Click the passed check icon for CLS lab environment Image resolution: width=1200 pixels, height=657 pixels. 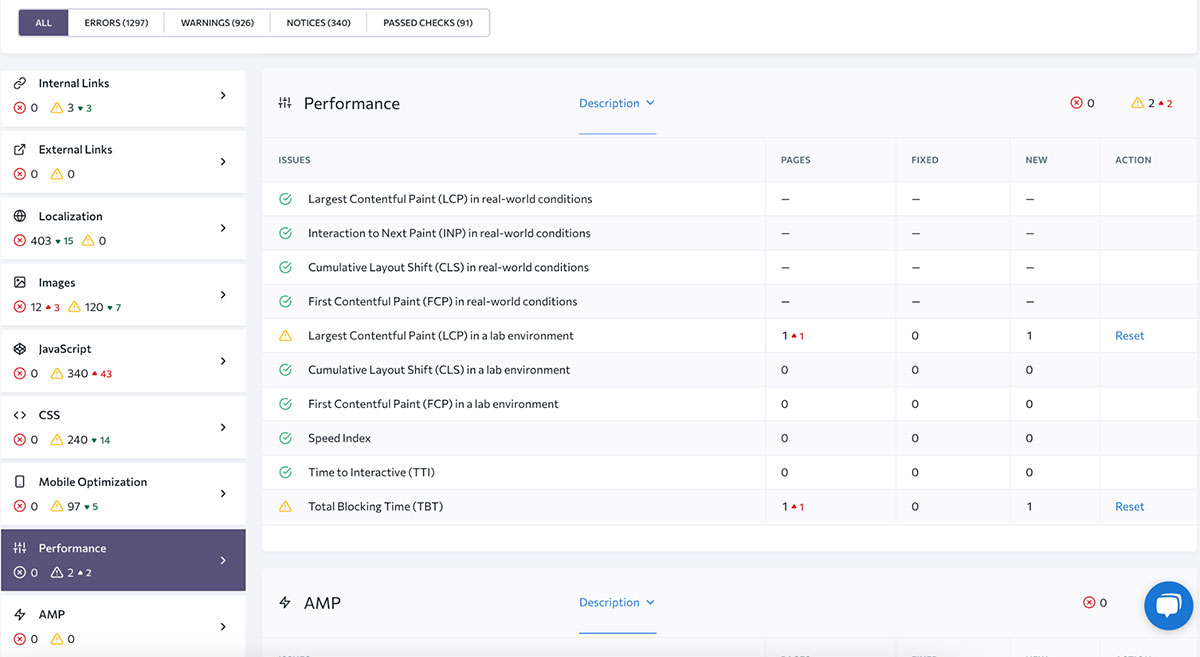coord(285,370)
